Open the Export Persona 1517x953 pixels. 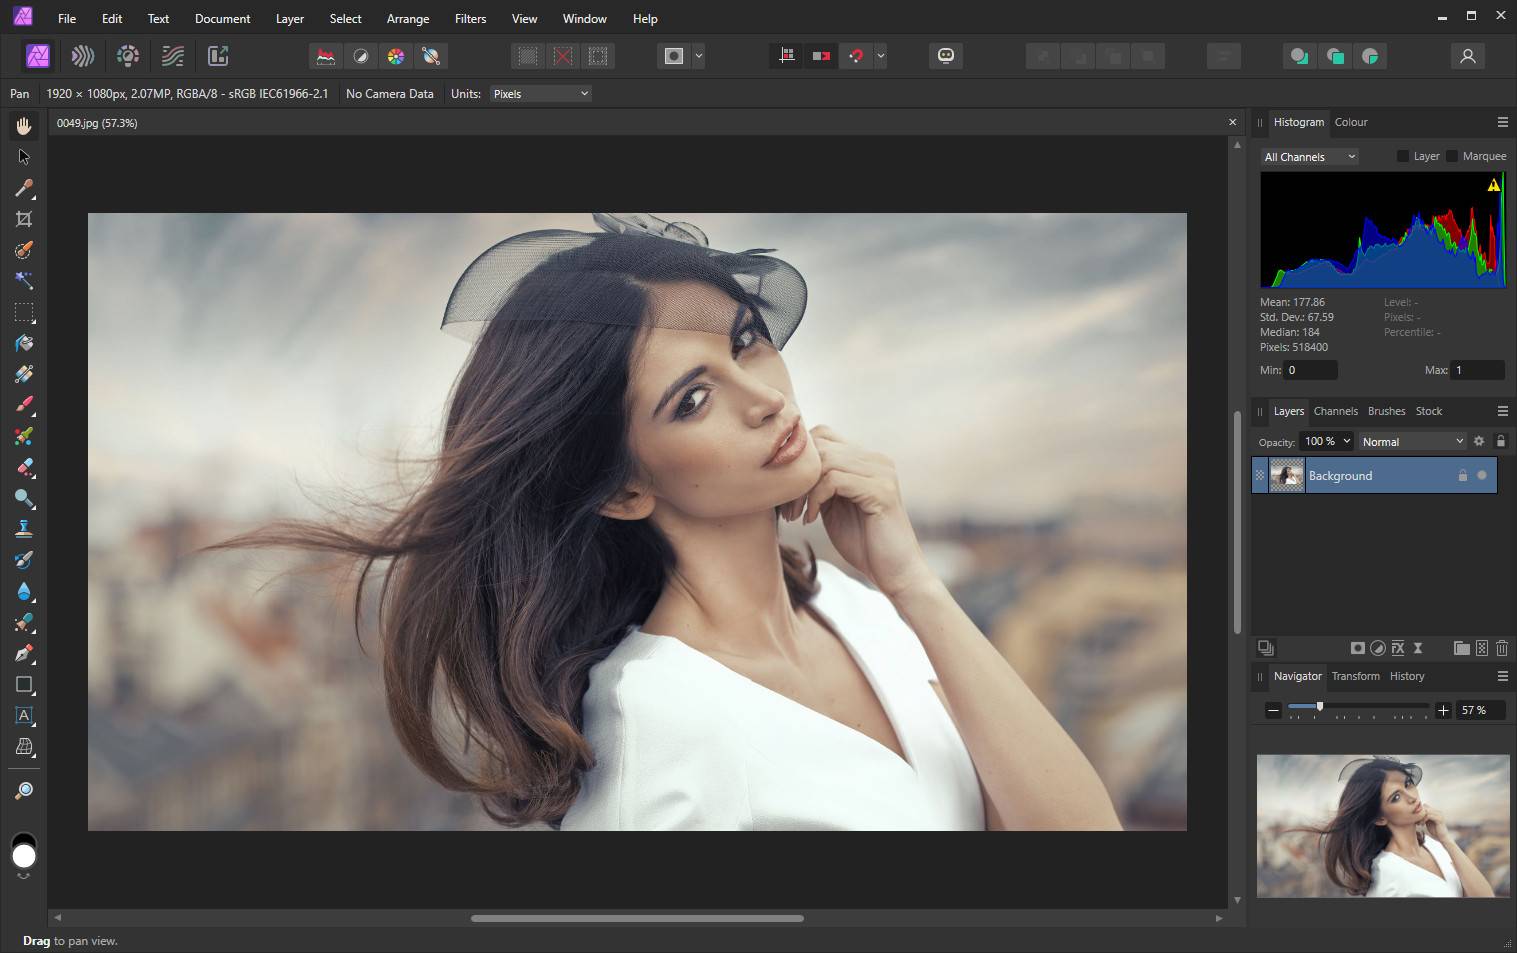(x=218, y=56)
